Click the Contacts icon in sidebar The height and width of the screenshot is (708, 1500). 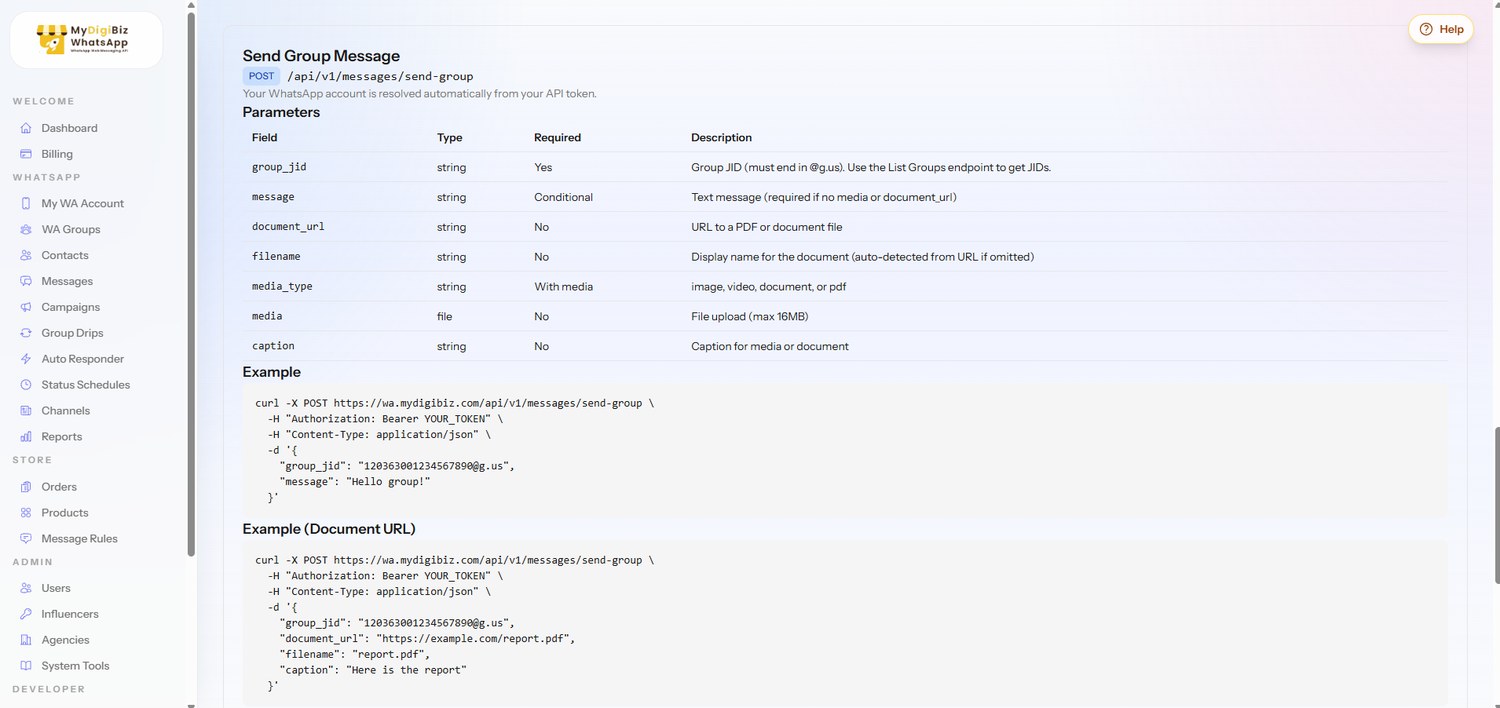[x=26, y=255]
